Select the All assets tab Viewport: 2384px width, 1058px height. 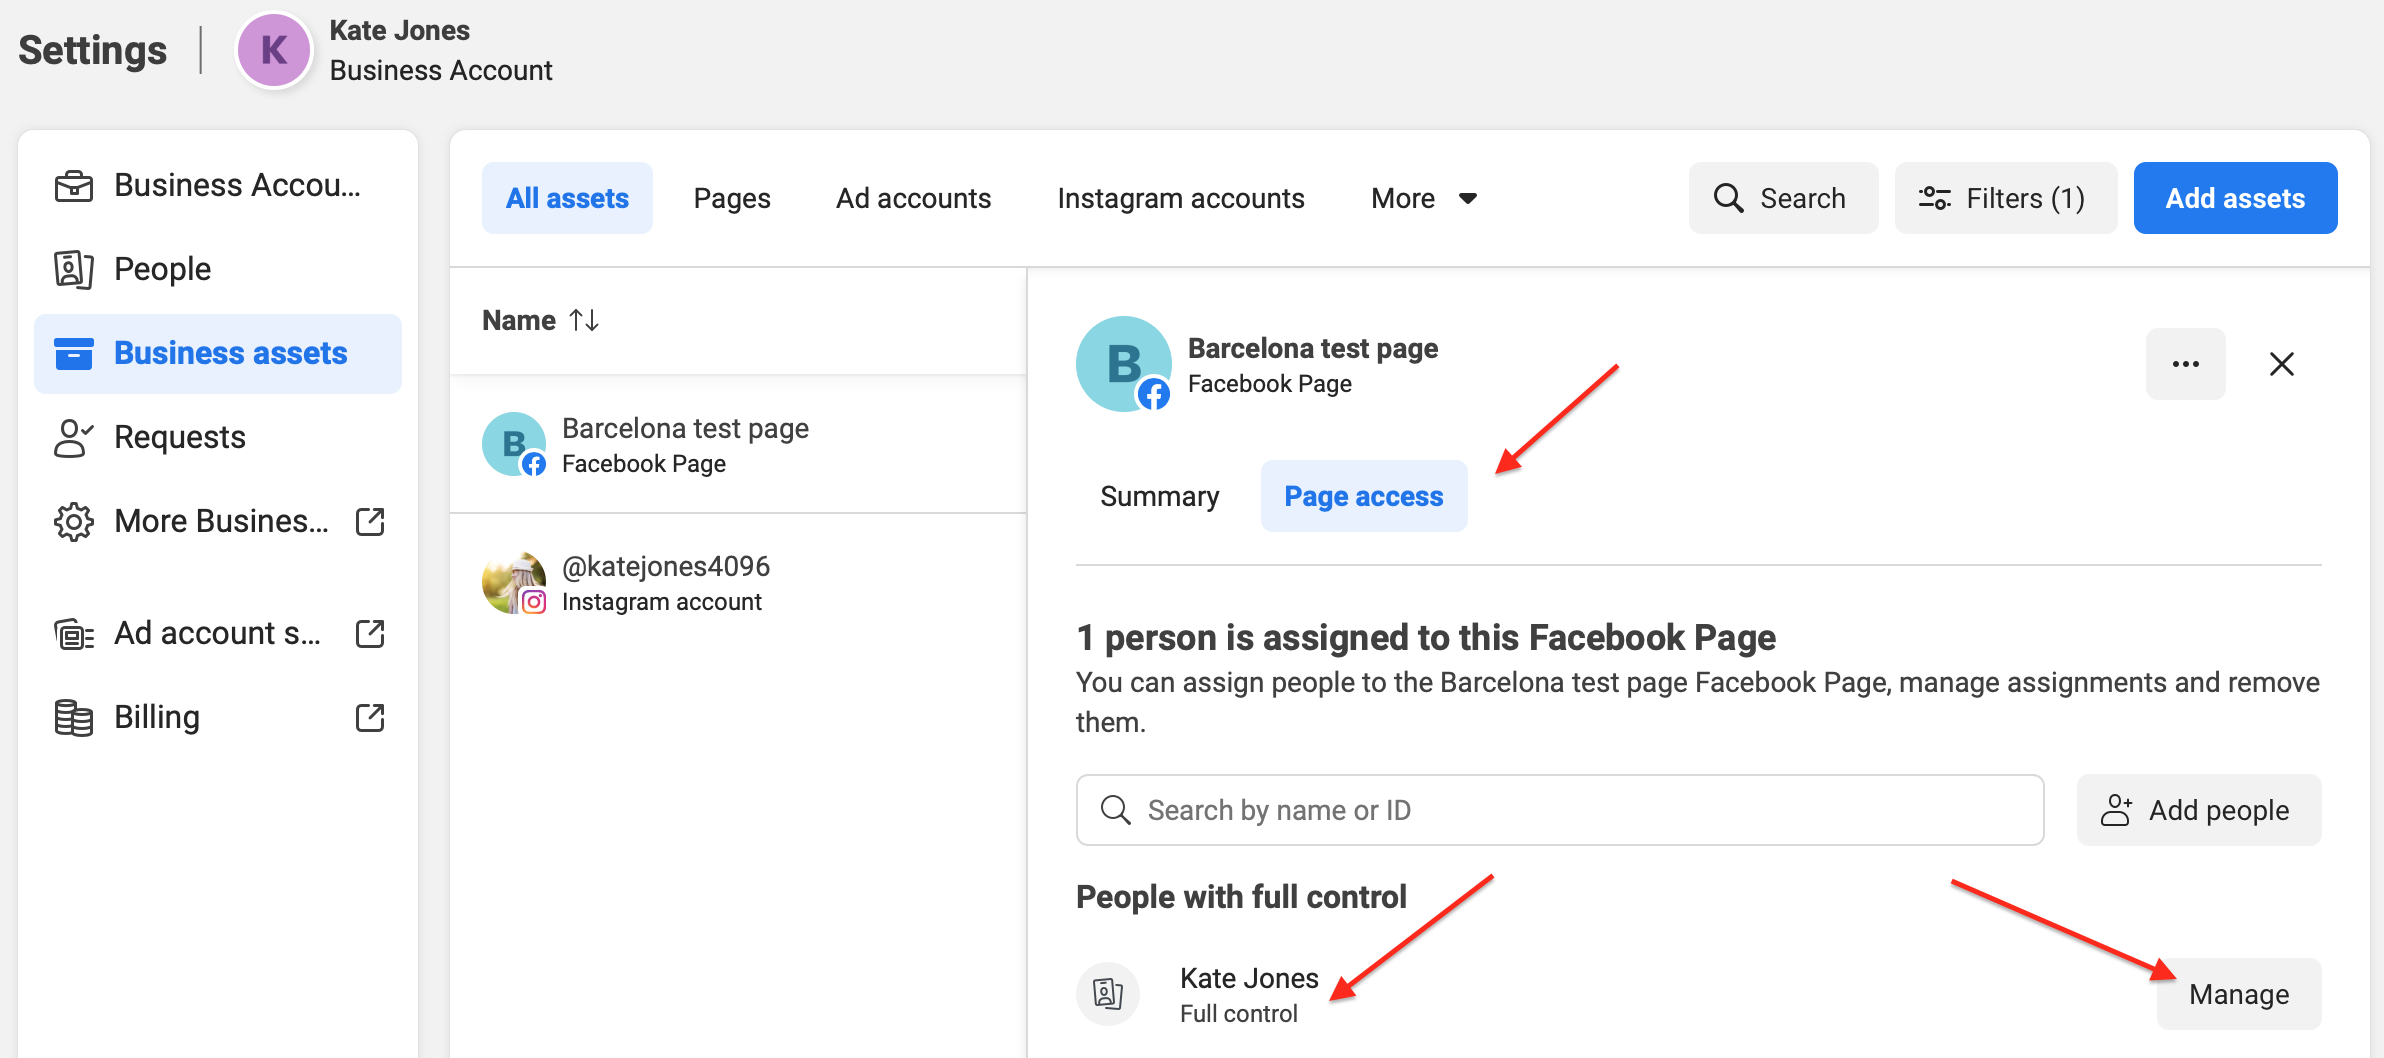tap(567, 198)
